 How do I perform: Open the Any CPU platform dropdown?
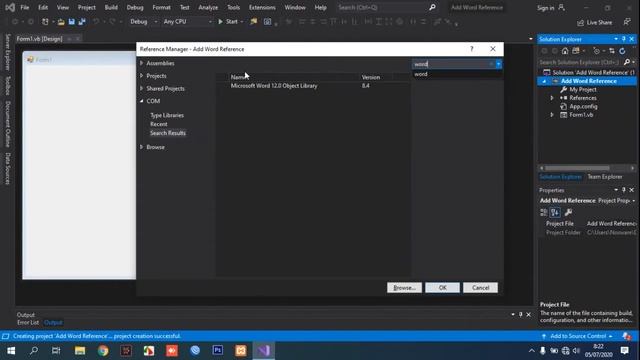point(210,22)
